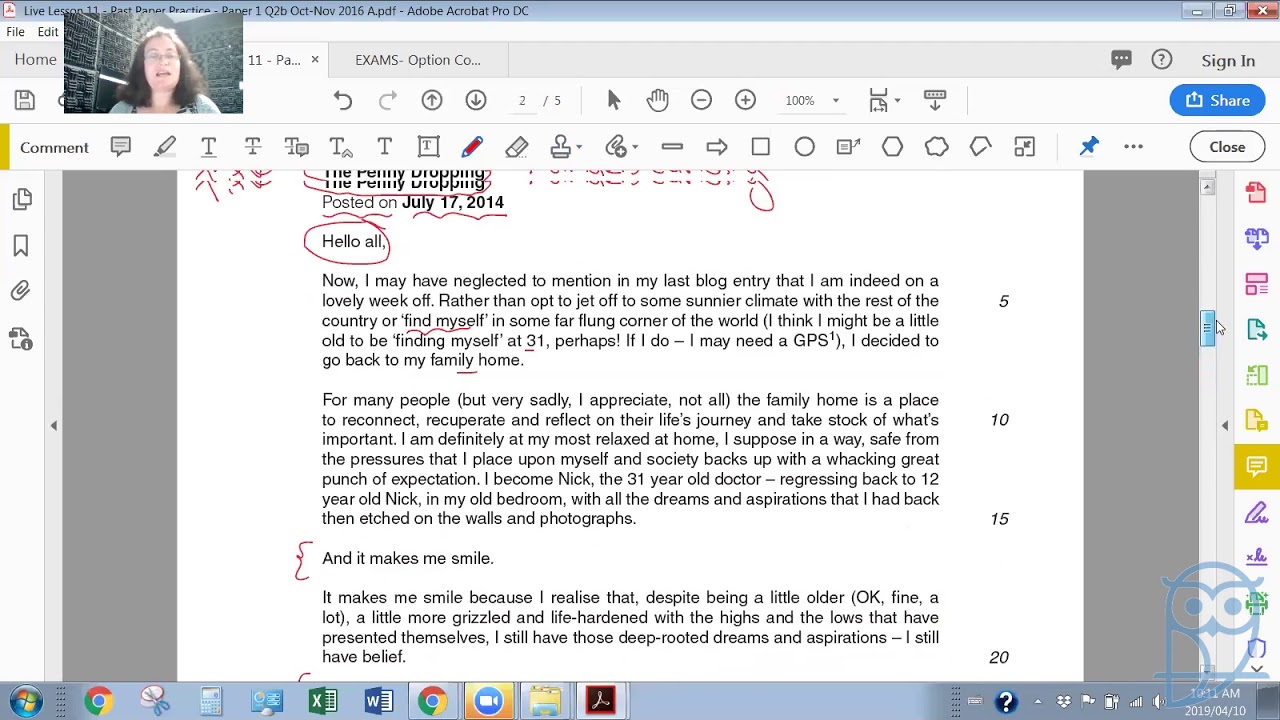
Task: Select the rectangle shape tool
Action: pos(761,147)
